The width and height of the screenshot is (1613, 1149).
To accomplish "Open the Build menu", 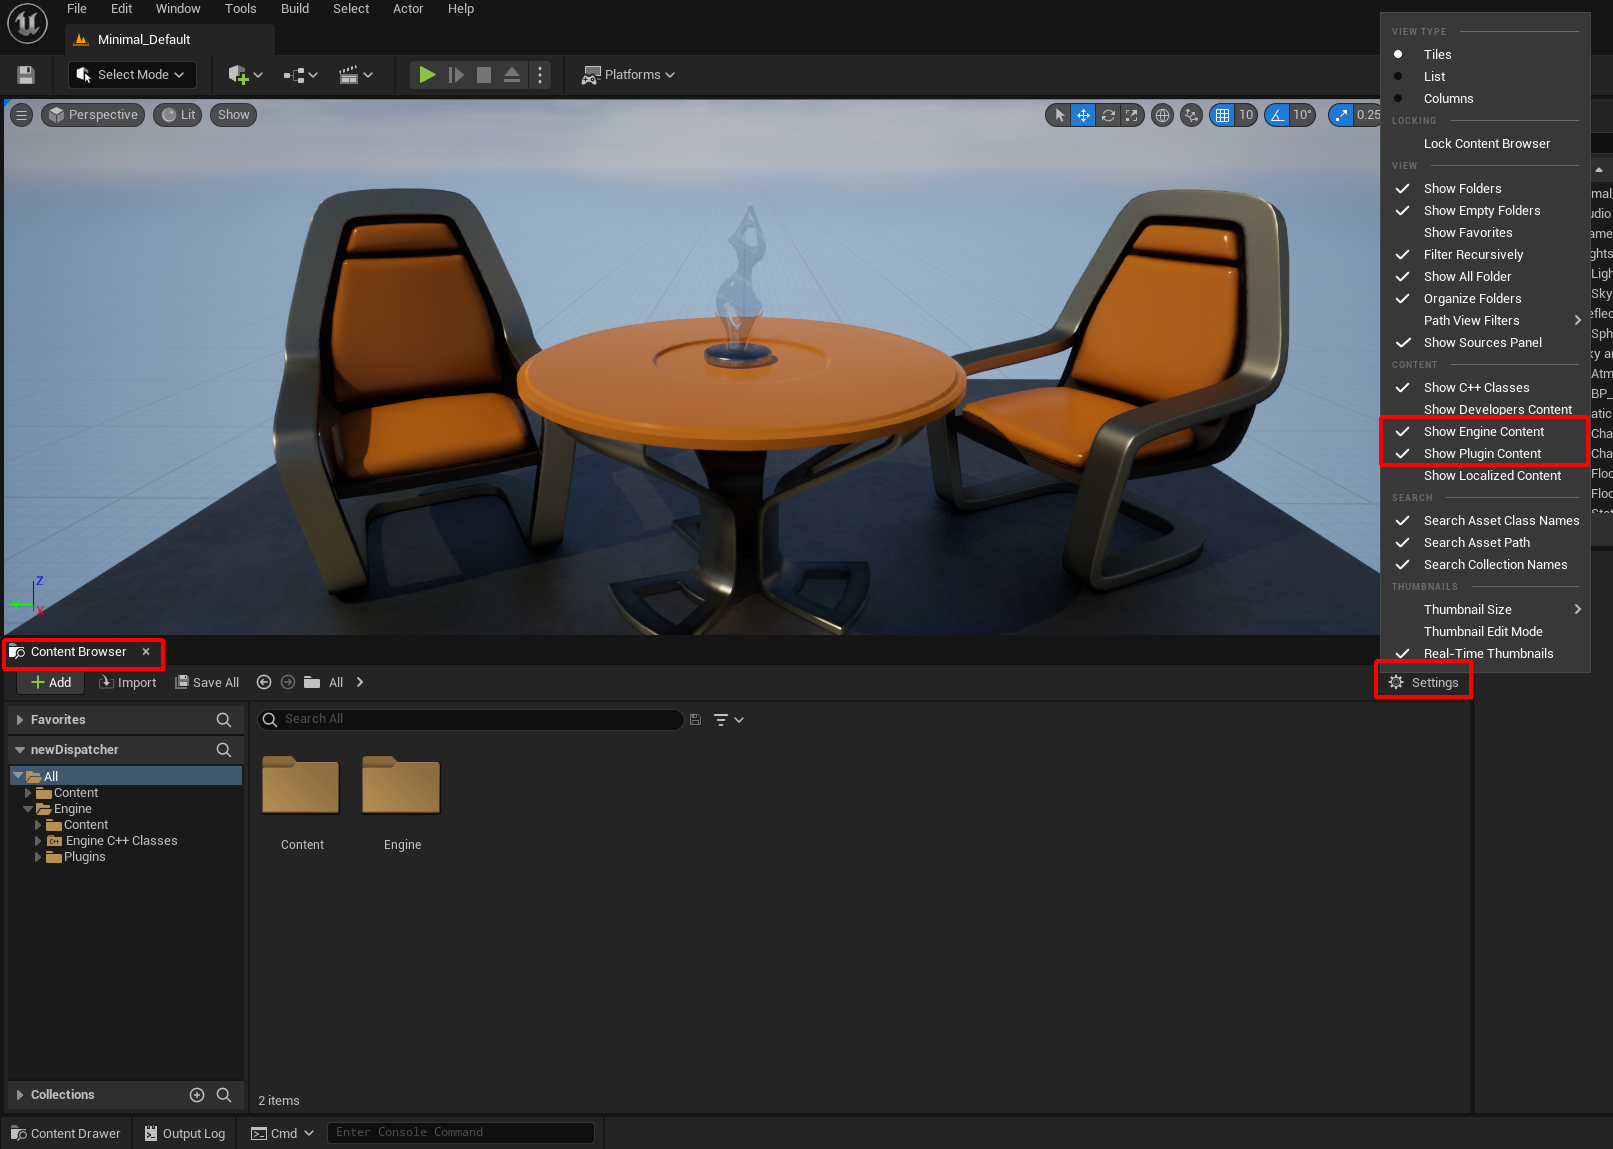I will (x=295, y=9).
